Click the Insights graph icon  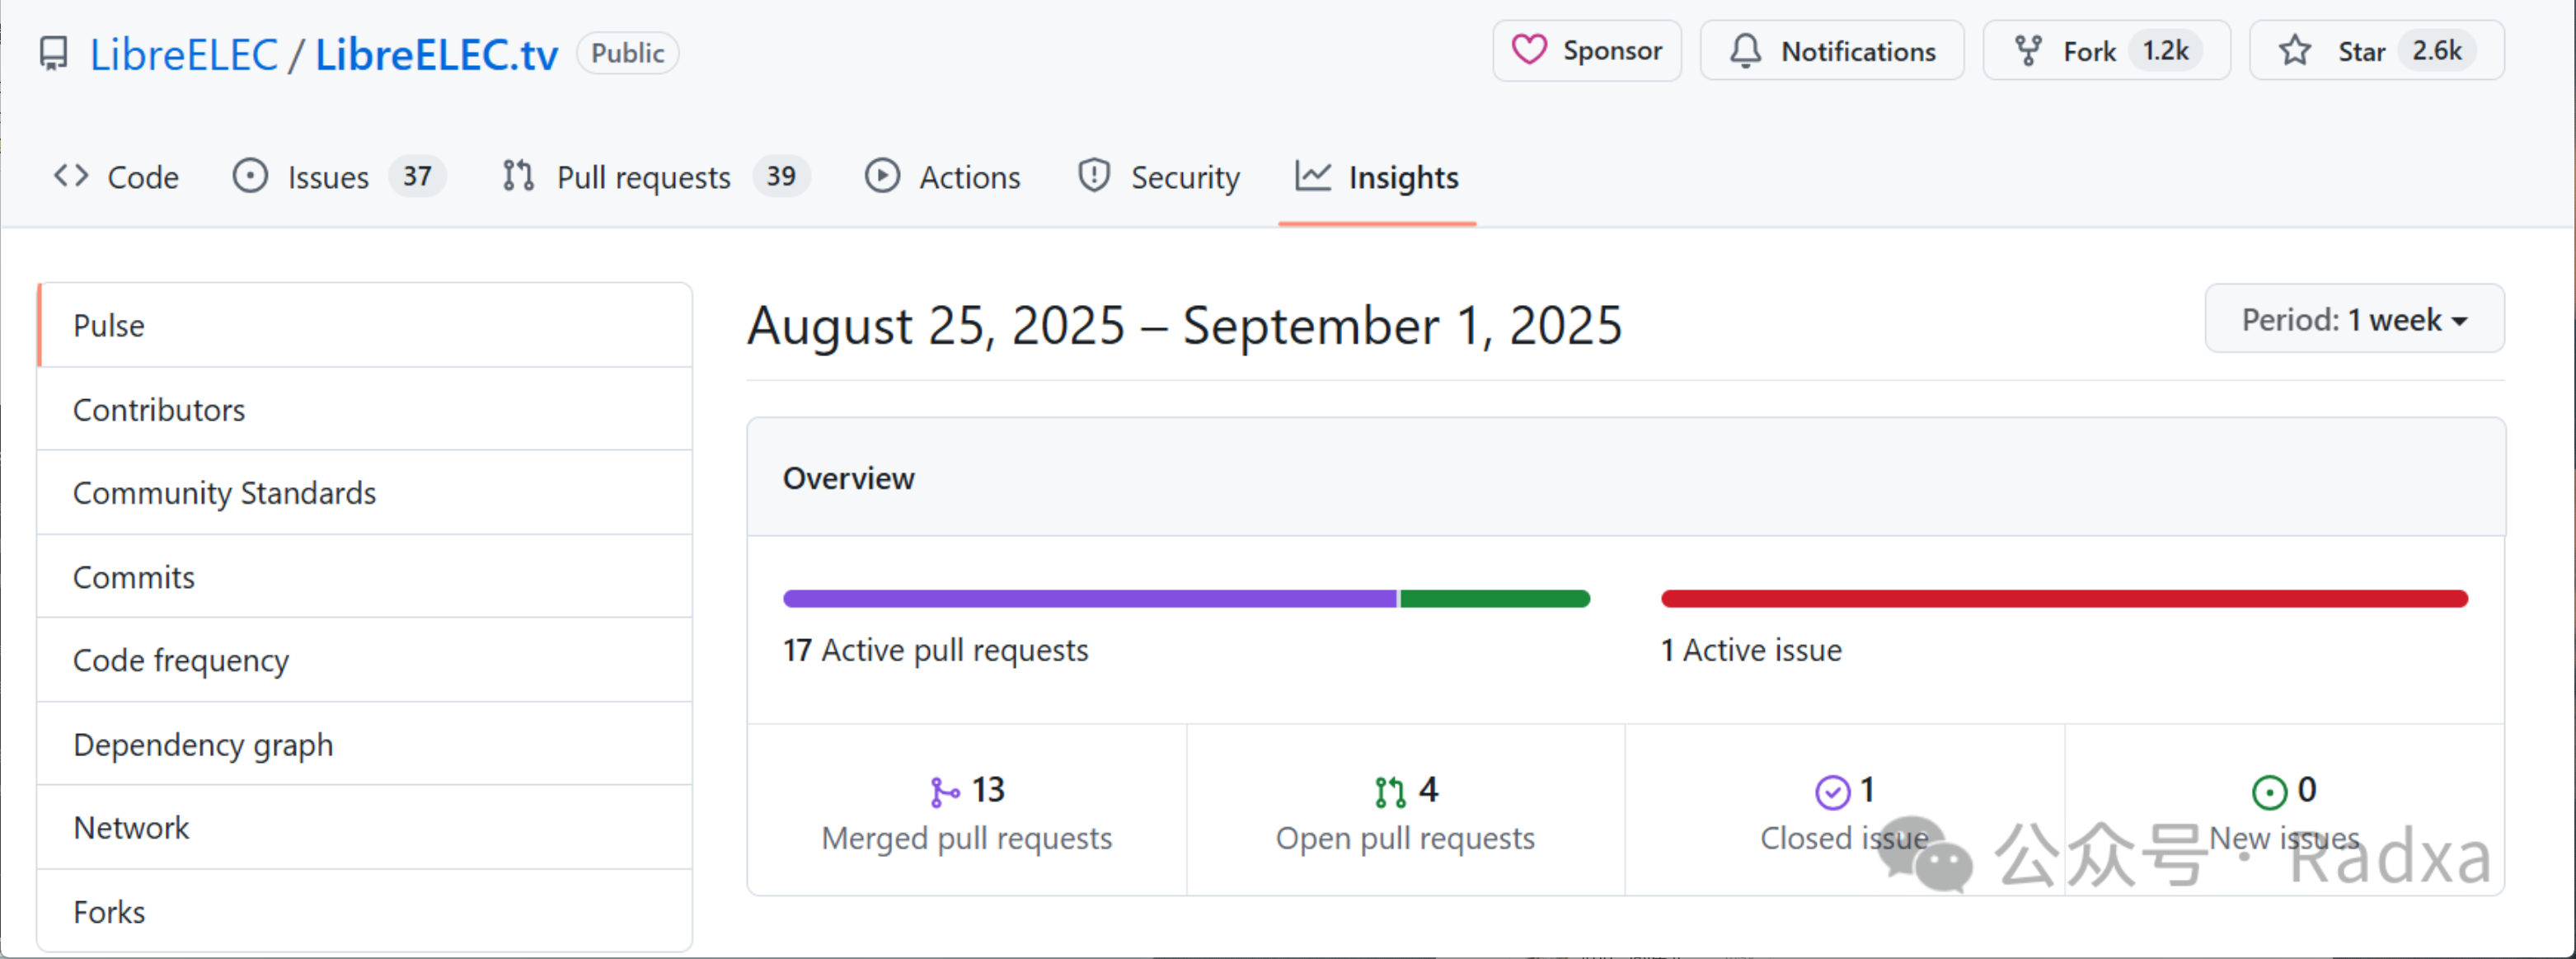[1313, 176]
